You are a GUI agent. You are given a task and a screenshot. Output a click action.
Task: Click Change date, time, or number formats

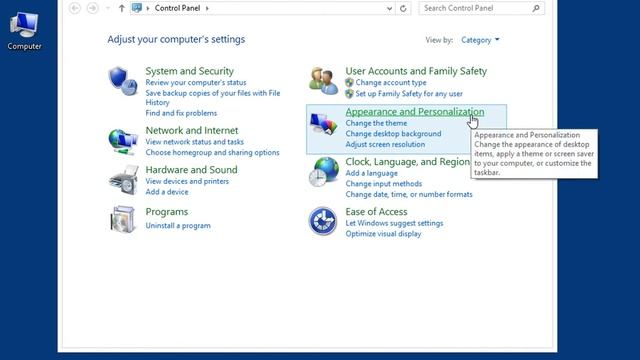pos(409,195)
